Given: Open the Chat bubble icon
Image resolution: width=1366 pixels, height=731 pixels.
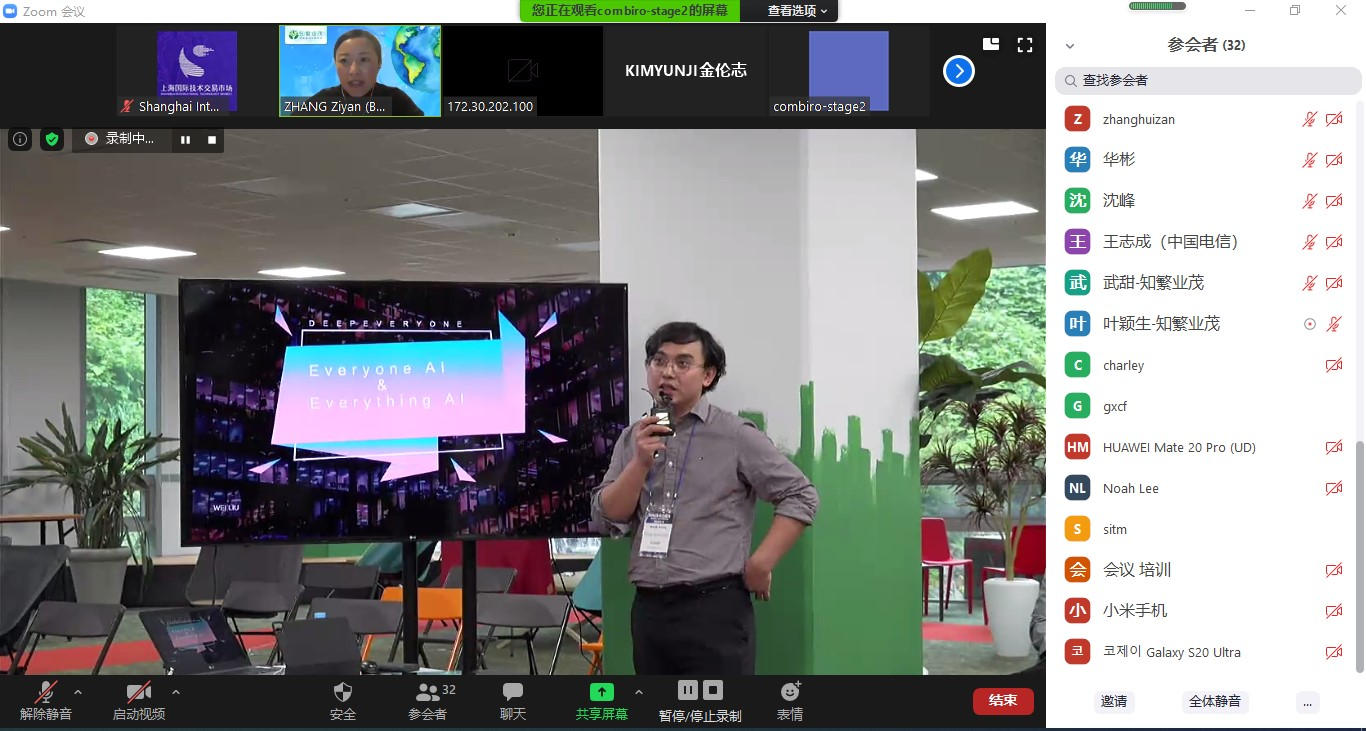Looking at the screenshot, I should pyautogui.click(x=513, y=692).
